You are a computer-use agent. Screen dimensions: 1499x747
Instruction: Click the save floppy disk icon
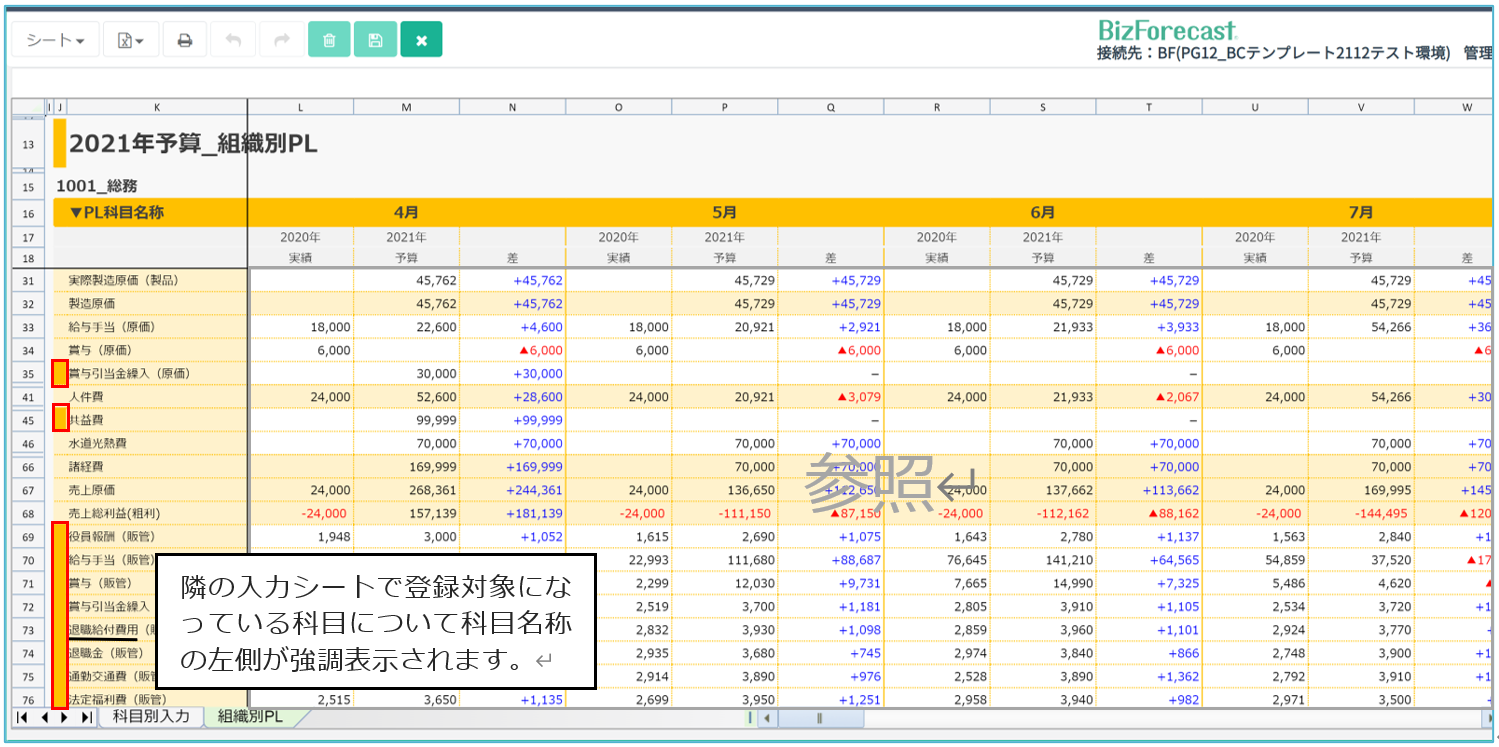pos(375,40)
